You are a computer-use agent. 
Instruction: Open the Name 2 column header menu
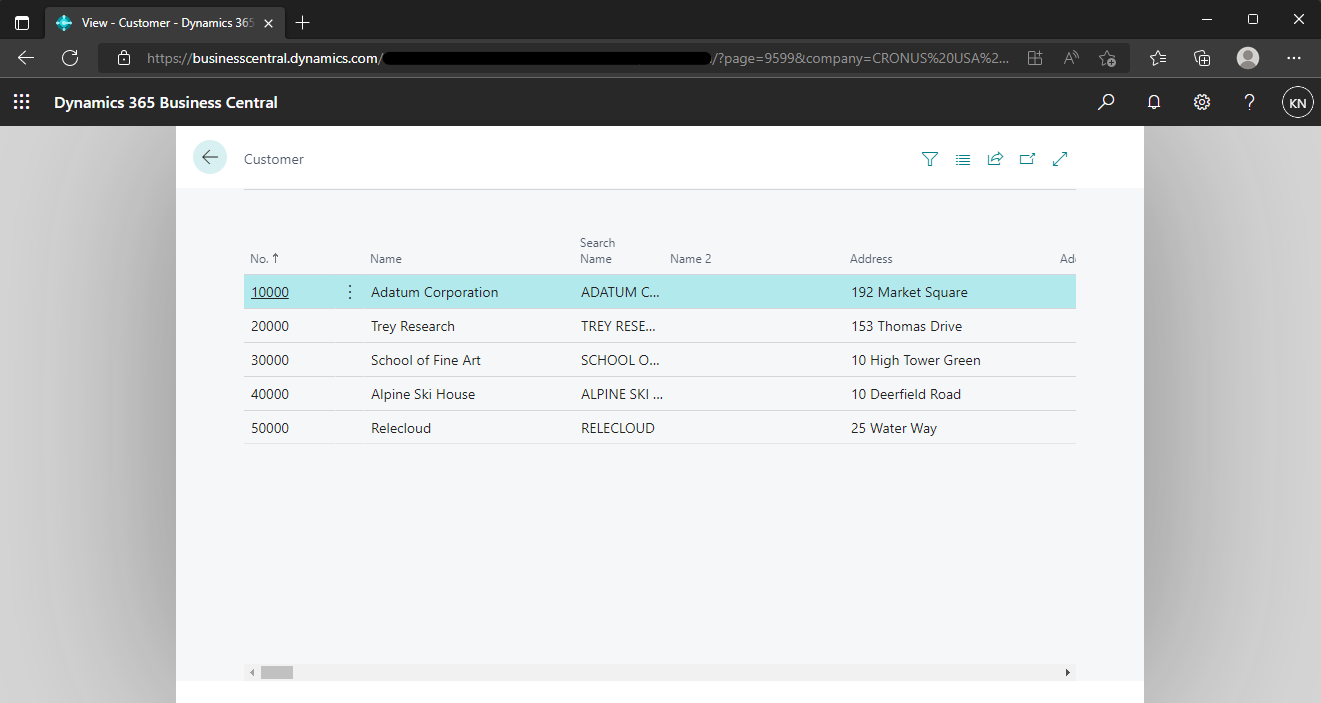pyautogui.click(x=691, y=258)
